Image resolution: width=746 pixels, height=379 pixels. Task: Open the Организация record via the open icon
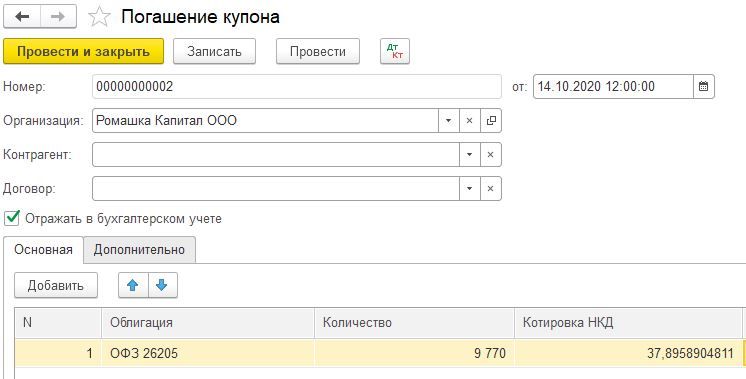point(491,121)
